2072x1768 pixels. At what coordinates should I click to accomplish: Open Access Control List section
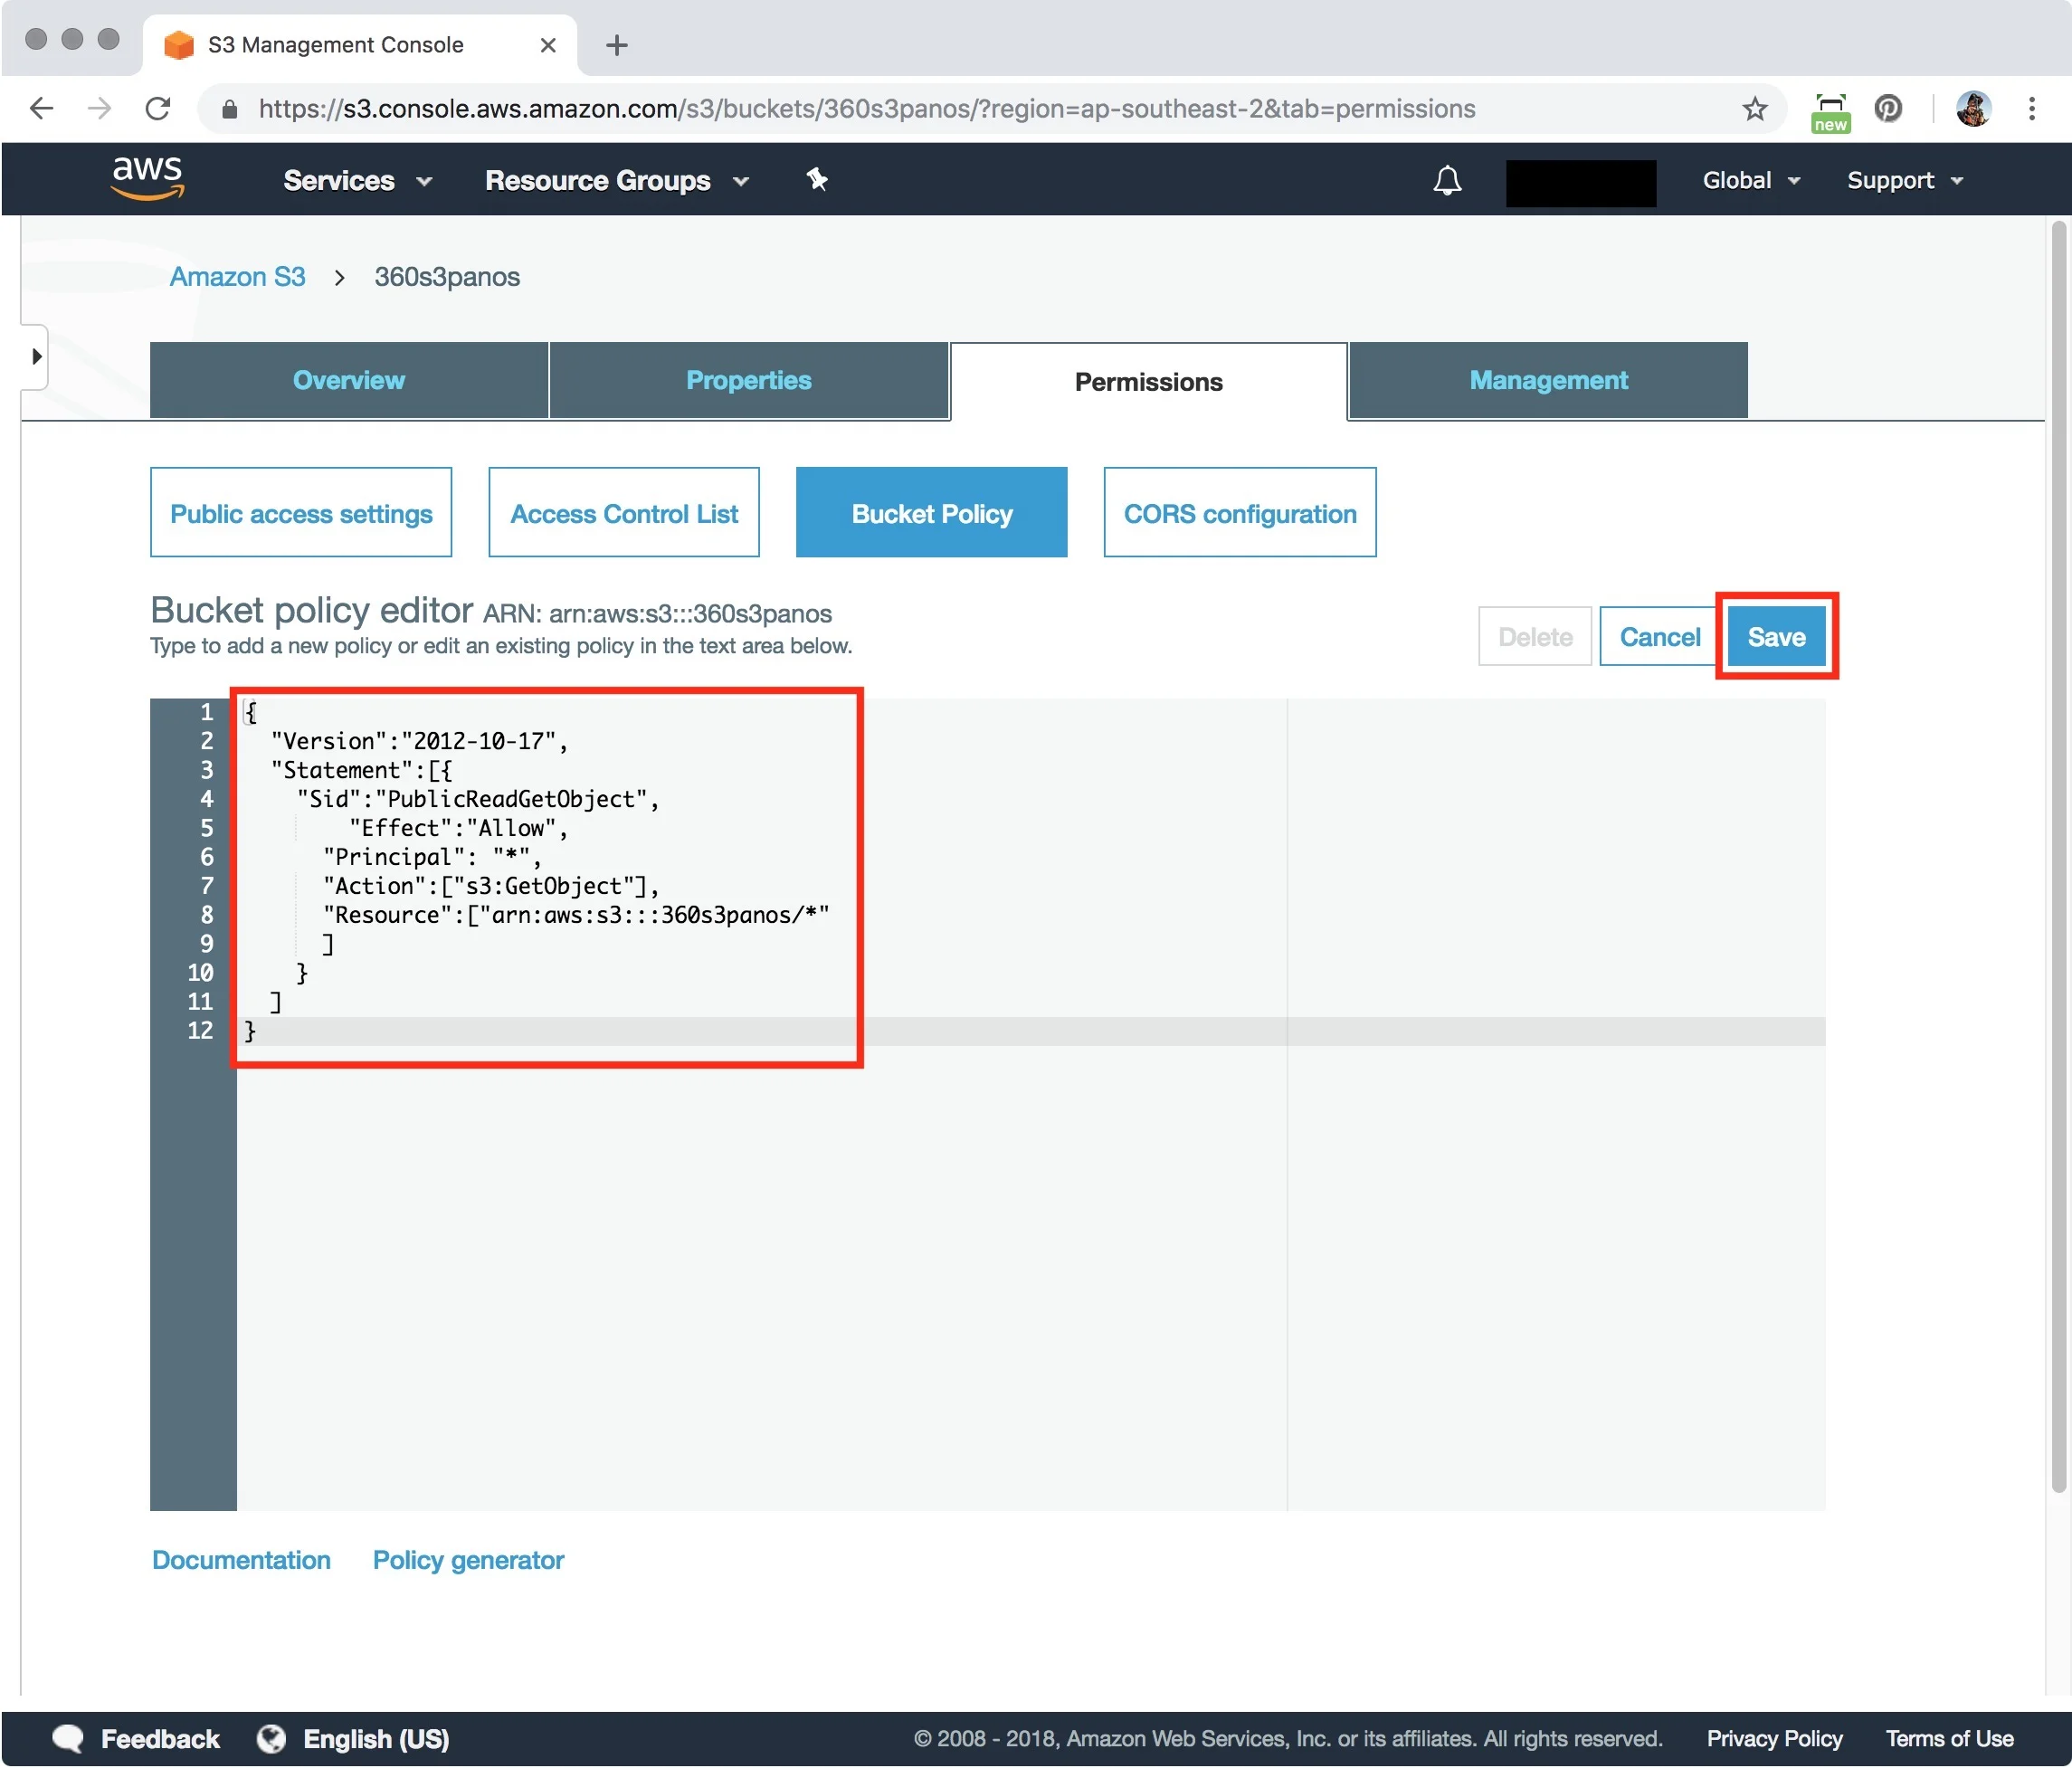point(624,513)
